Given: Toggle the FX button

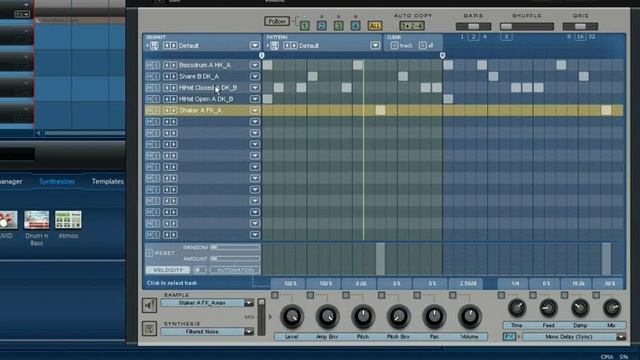Looking at the screenshot, I should click(509, 337).
